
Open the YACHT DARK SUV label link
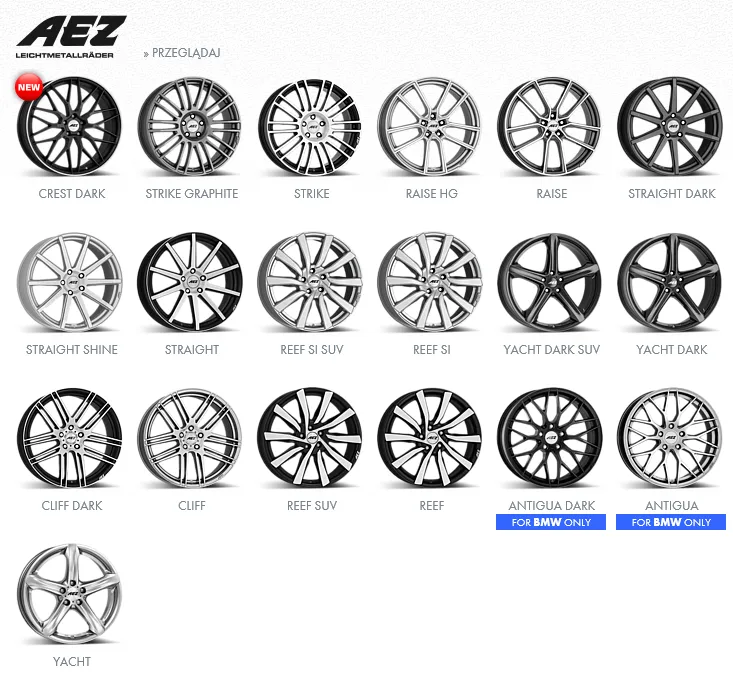pyautogui.click(x=552, y=350)
